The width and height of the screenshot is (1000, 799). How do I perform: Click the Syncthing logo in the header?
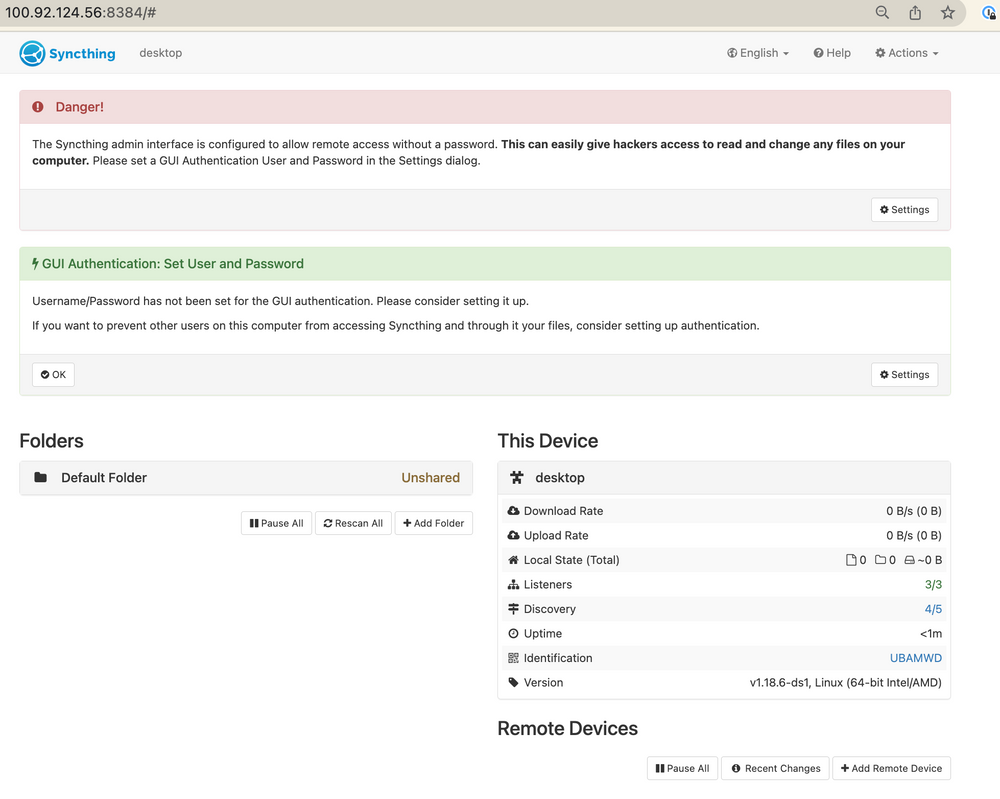pyautogui.click(x=31, y=53)
